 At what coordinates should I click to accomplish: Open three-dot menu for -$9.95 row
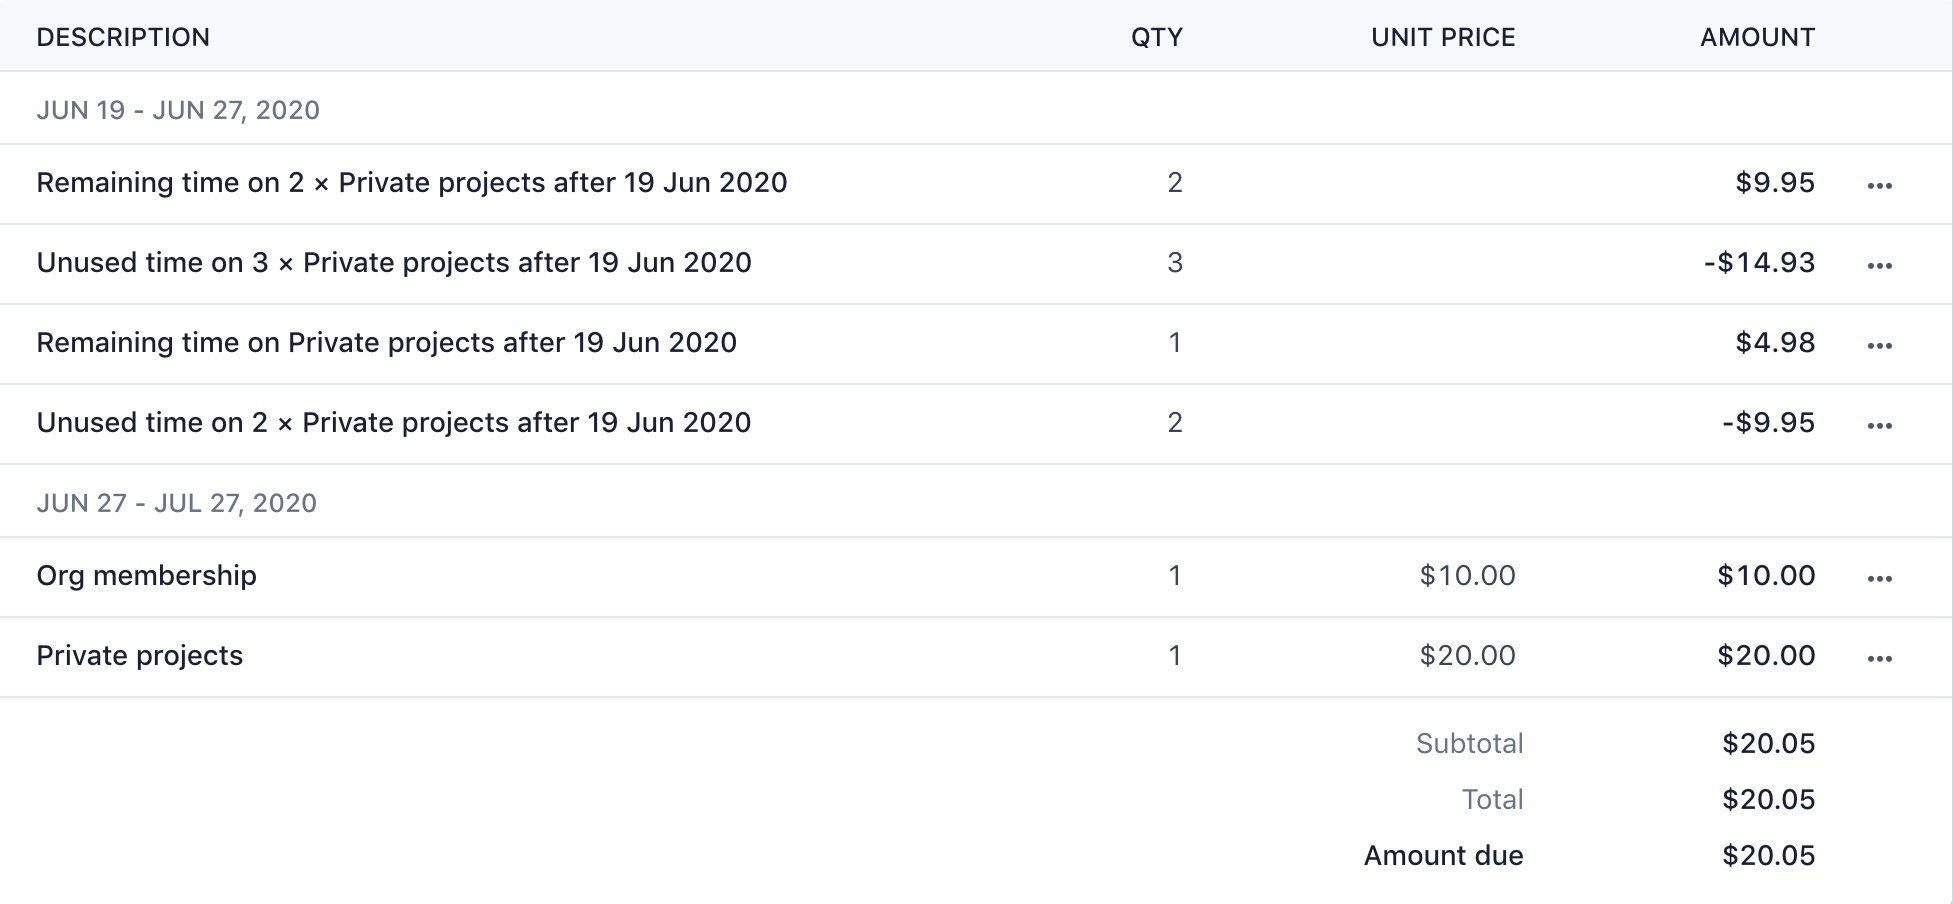pos(1879,425)
